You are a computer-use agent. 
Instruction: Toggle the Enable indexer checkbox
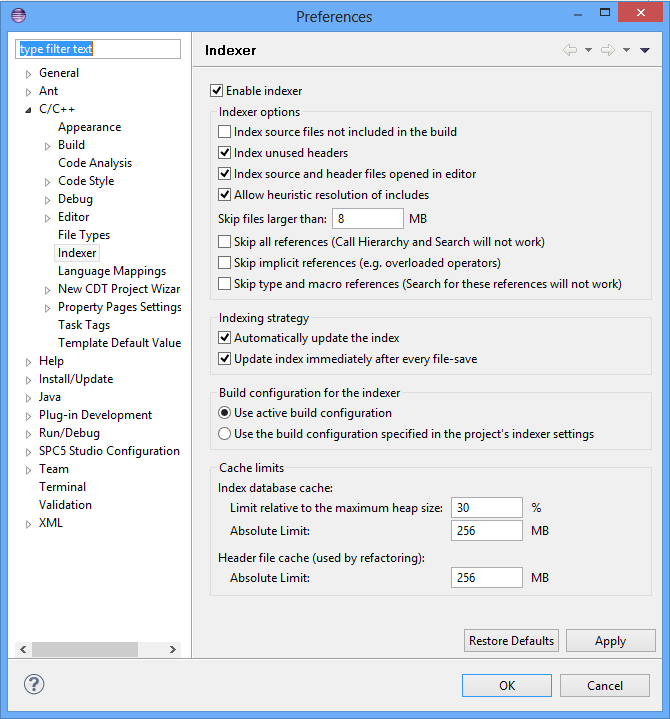216,91
